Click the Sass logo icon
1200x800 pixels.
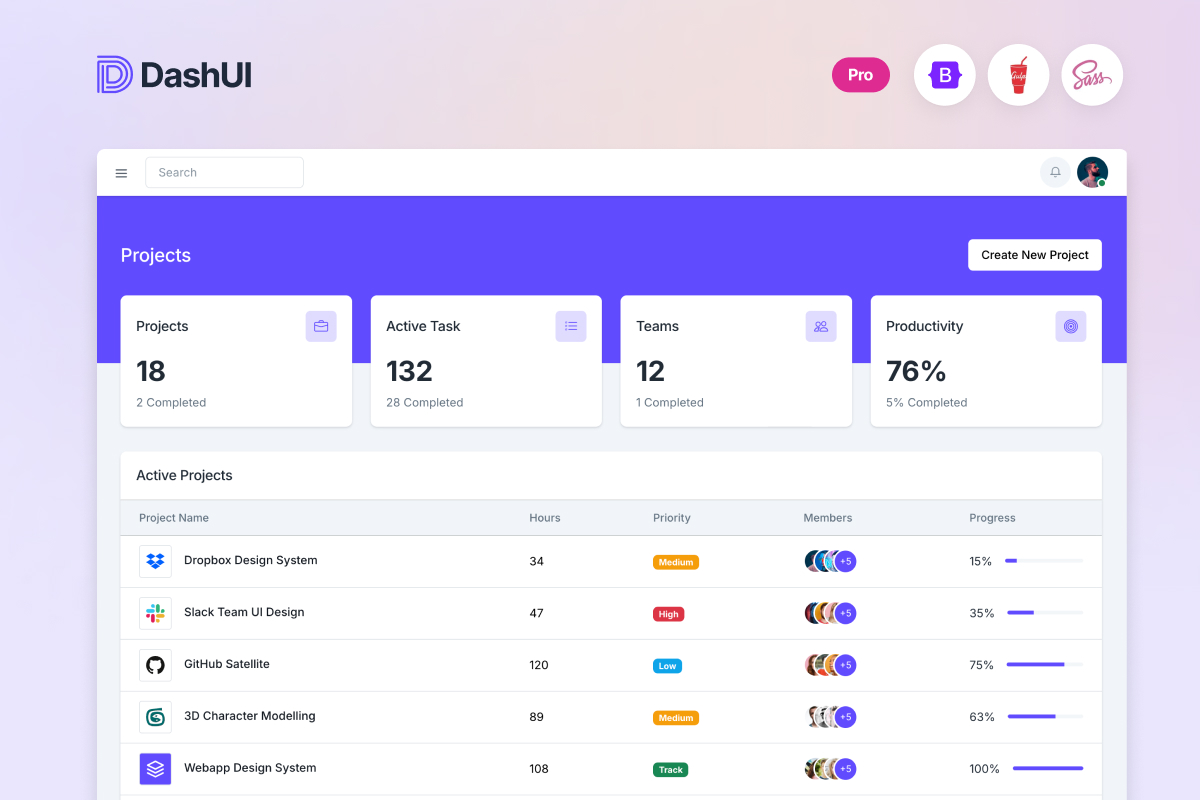pyautogui.click(x=1092, y=75)
